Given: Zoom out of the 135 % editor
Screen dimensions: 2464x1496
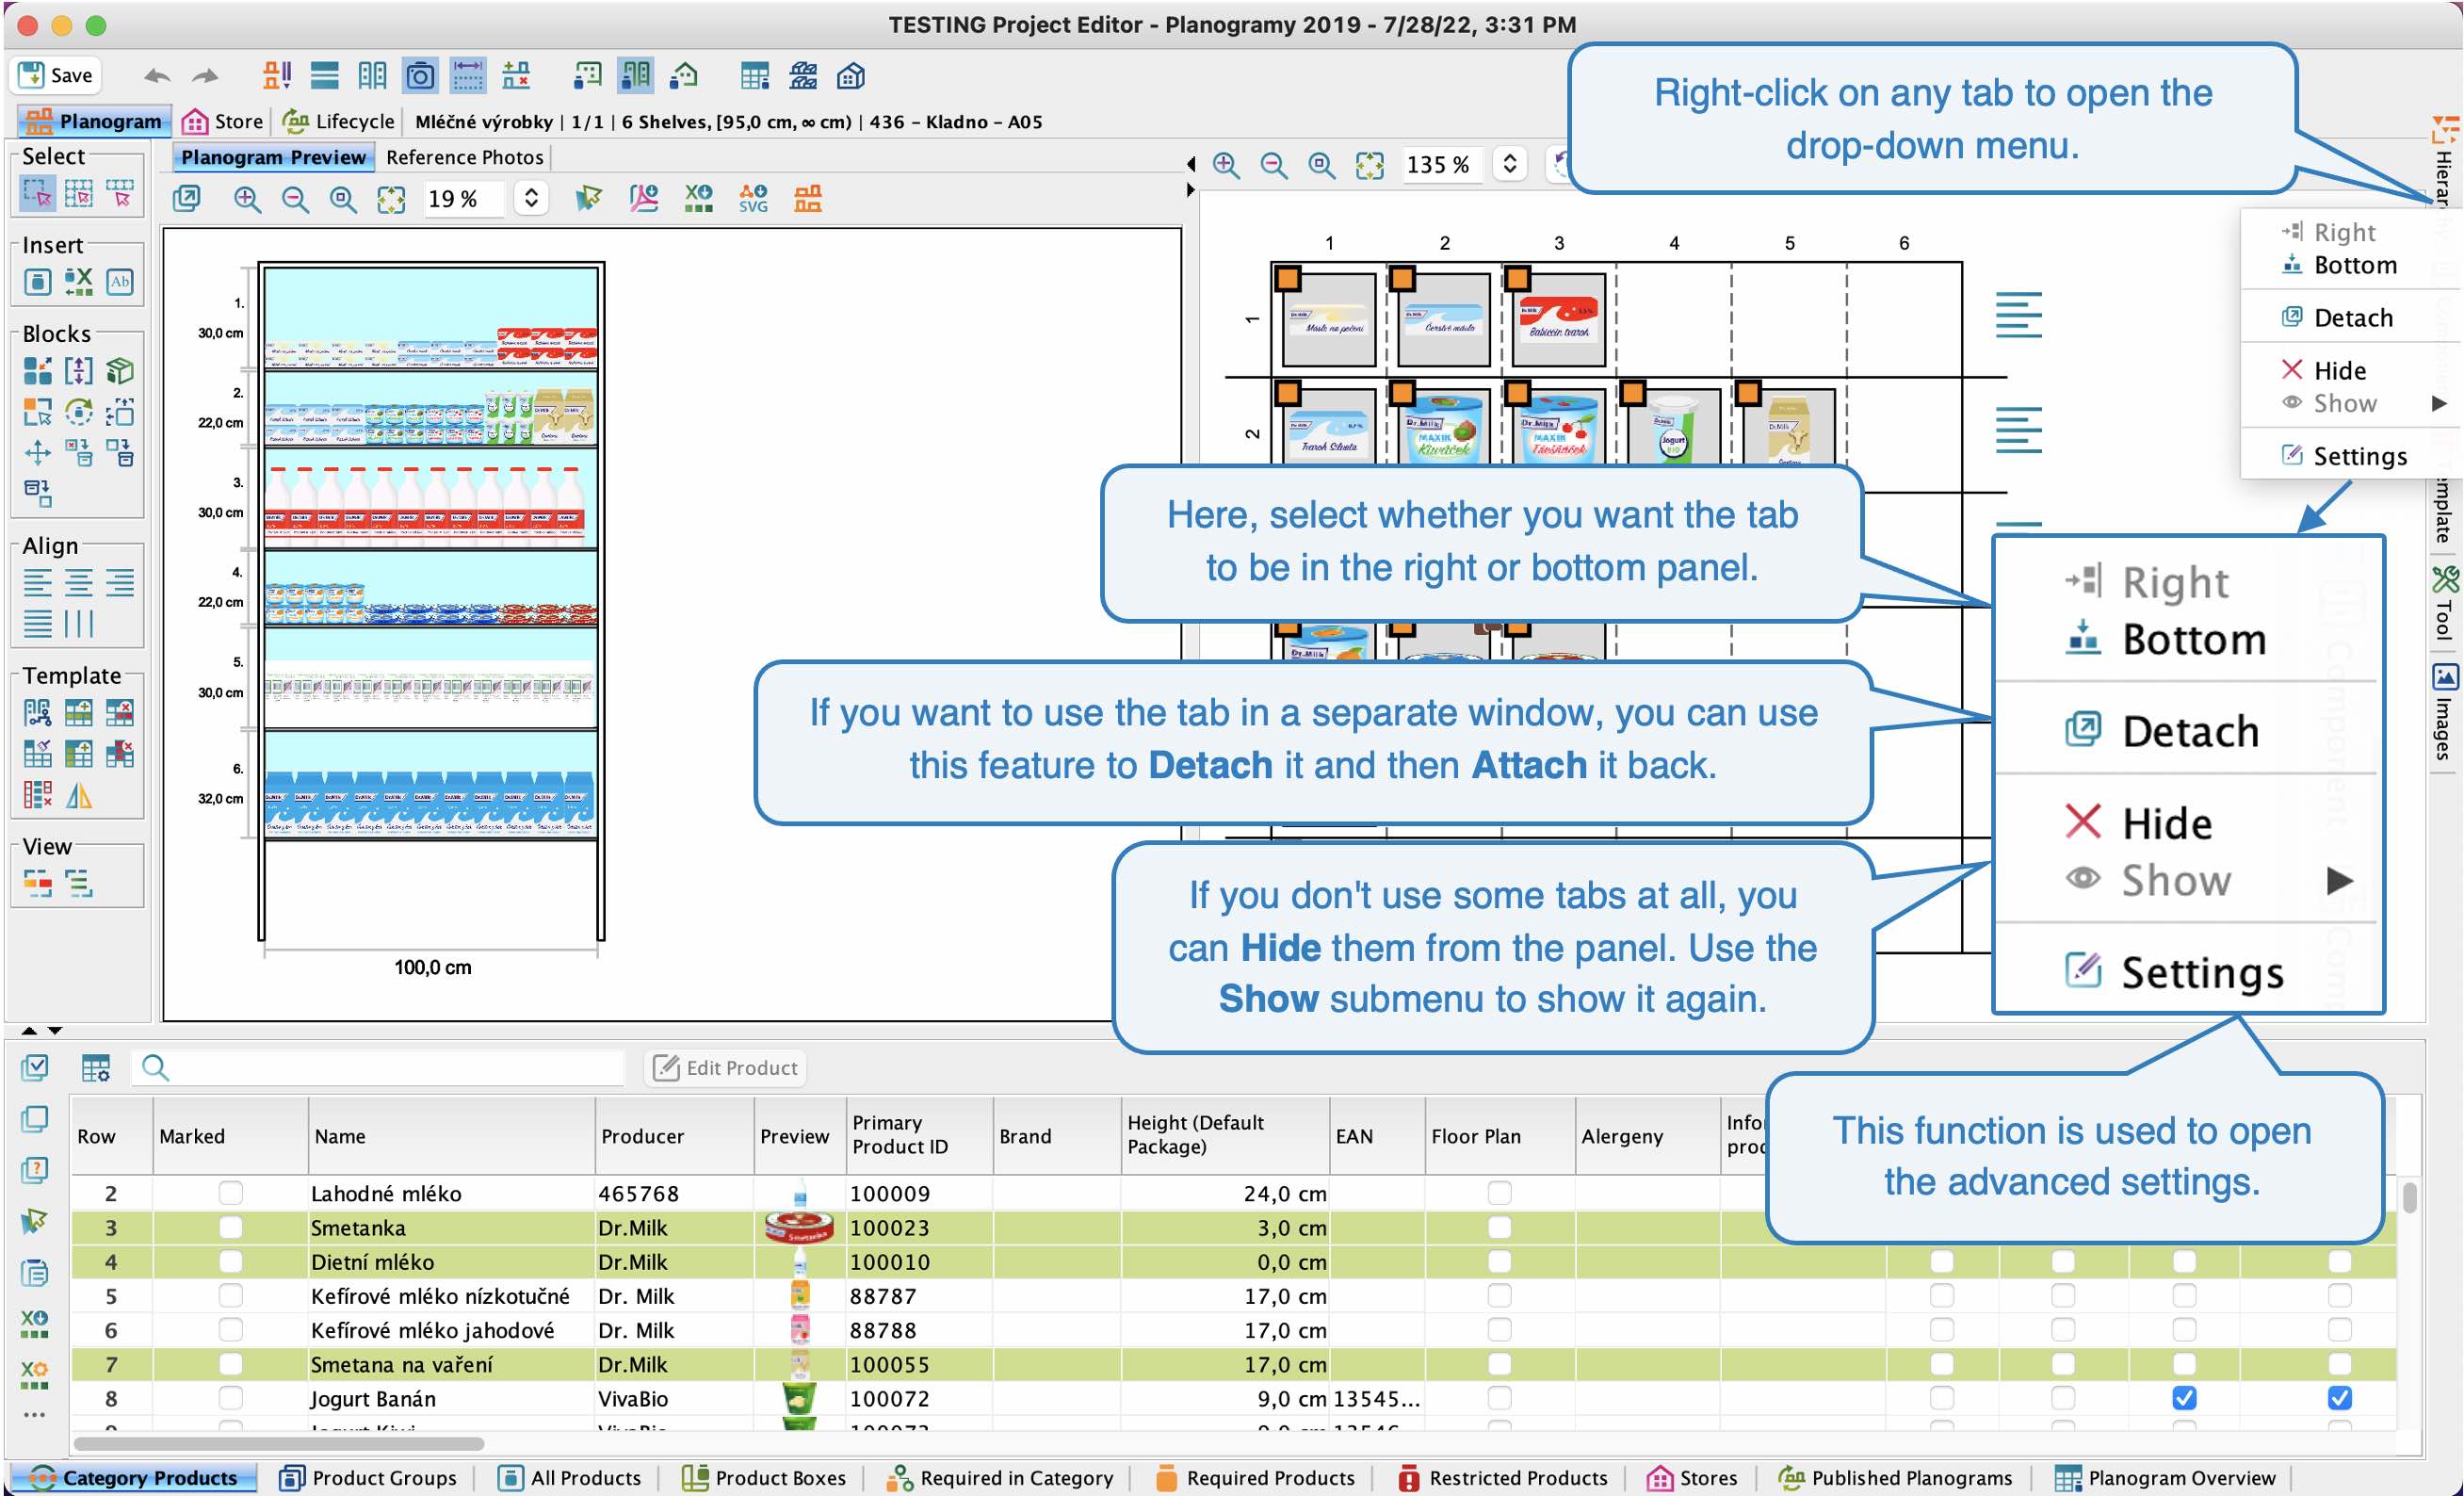Looking at the screenshot, I should [x=1274, y=165].
